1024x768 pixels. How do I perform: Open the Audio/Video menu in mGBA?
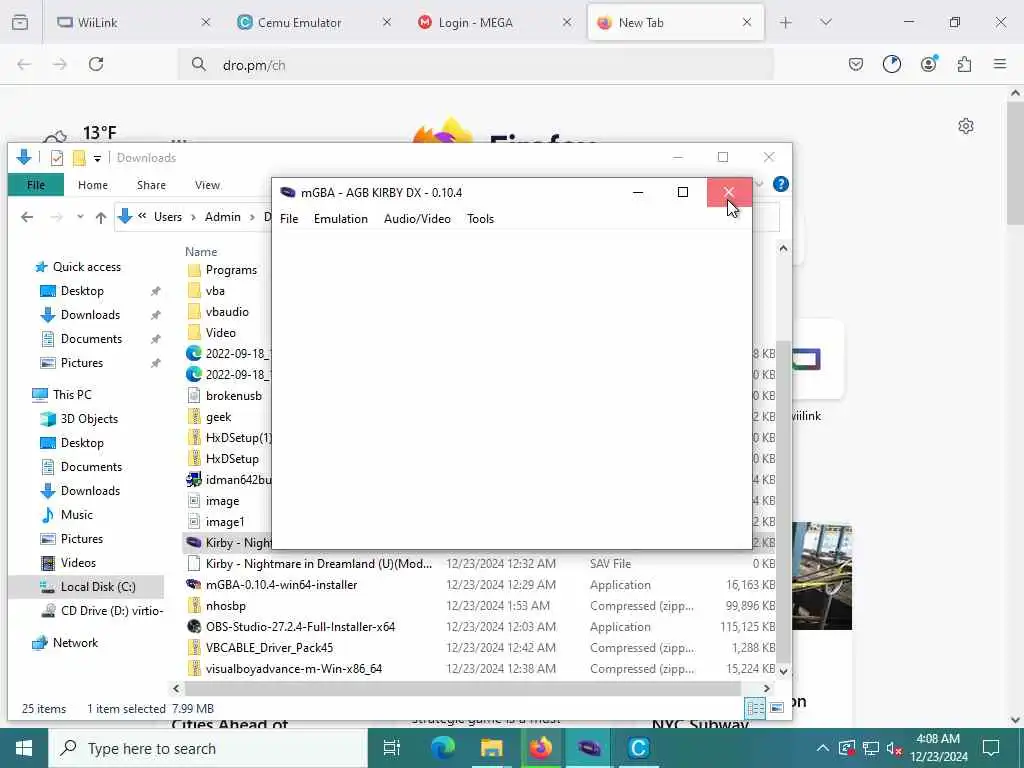[417, 219]
